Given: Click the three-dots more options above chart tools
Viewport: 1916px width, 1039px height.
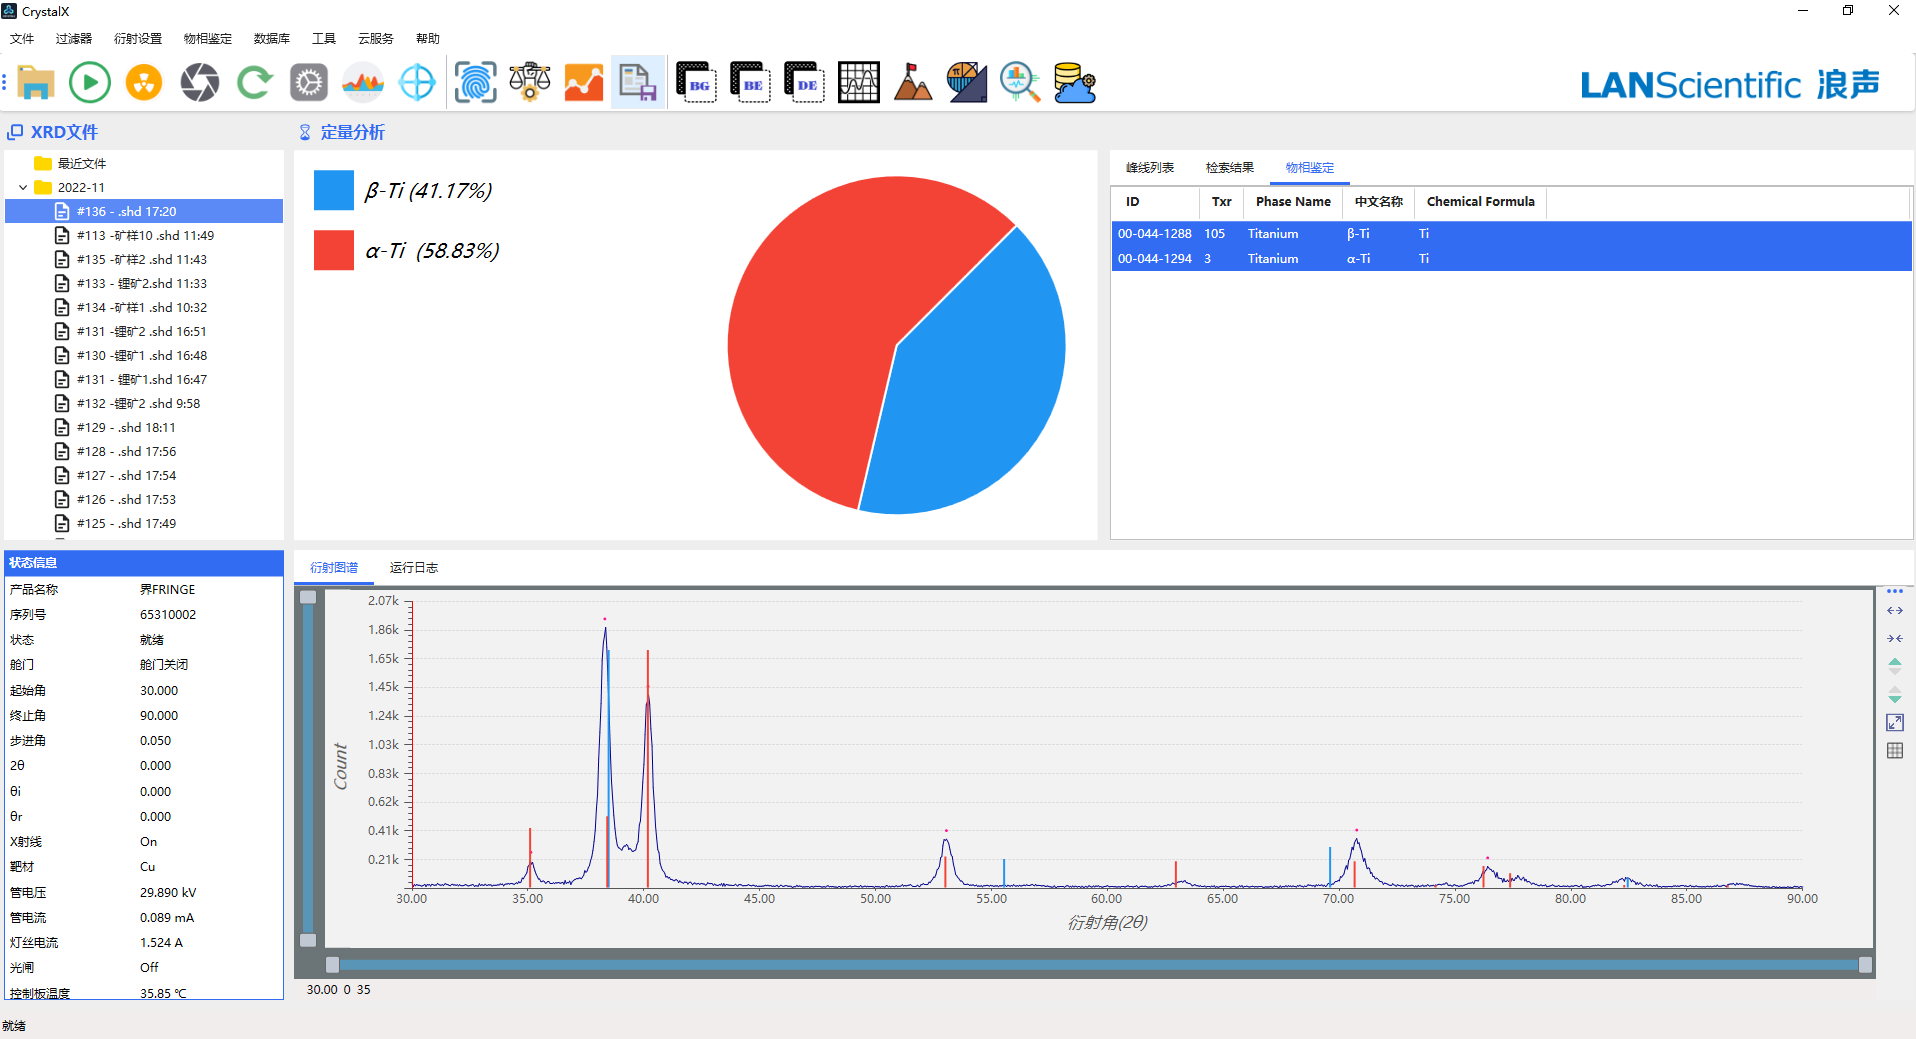Looking at the screenshot, I should pos(1894,591).
